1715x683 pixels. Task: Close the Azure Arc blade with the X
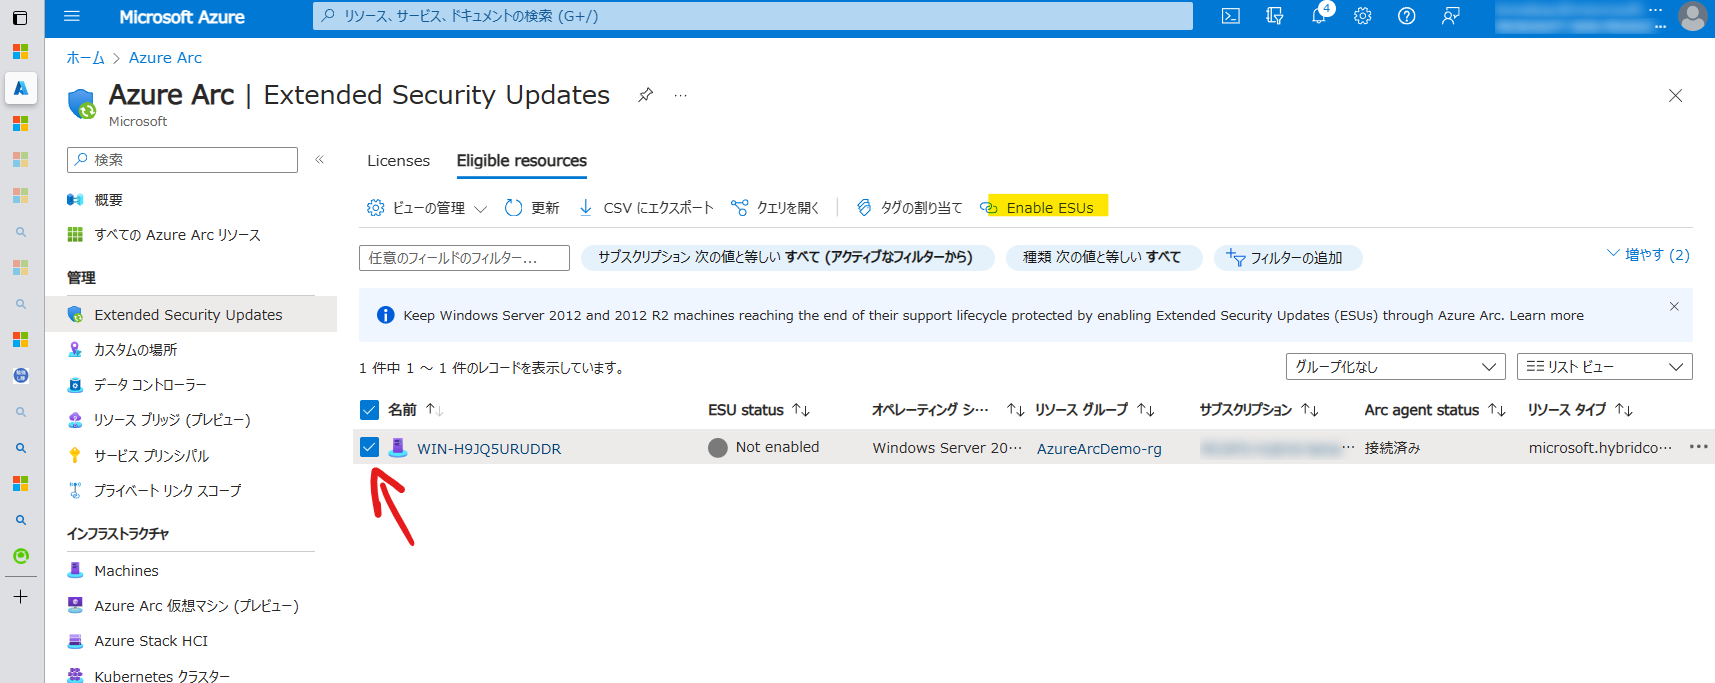click(x=1675, y=96)
